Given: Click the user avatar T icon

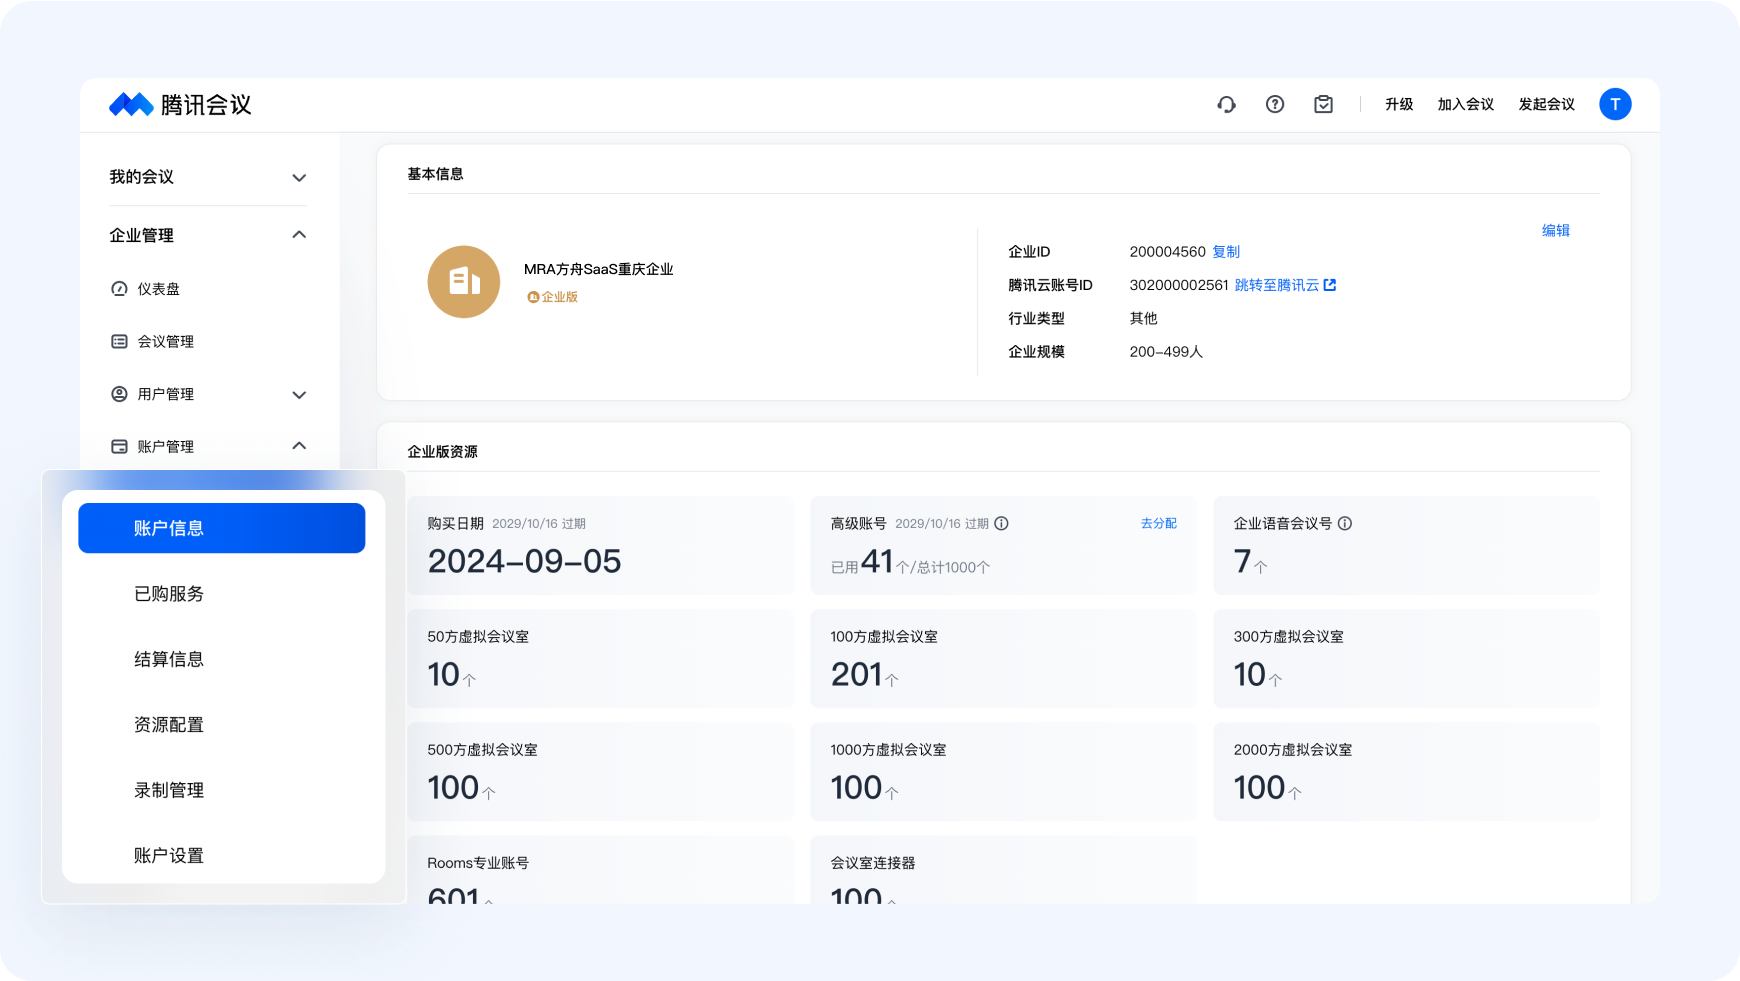Looking at the screenshot, I should pos(1614,105).
